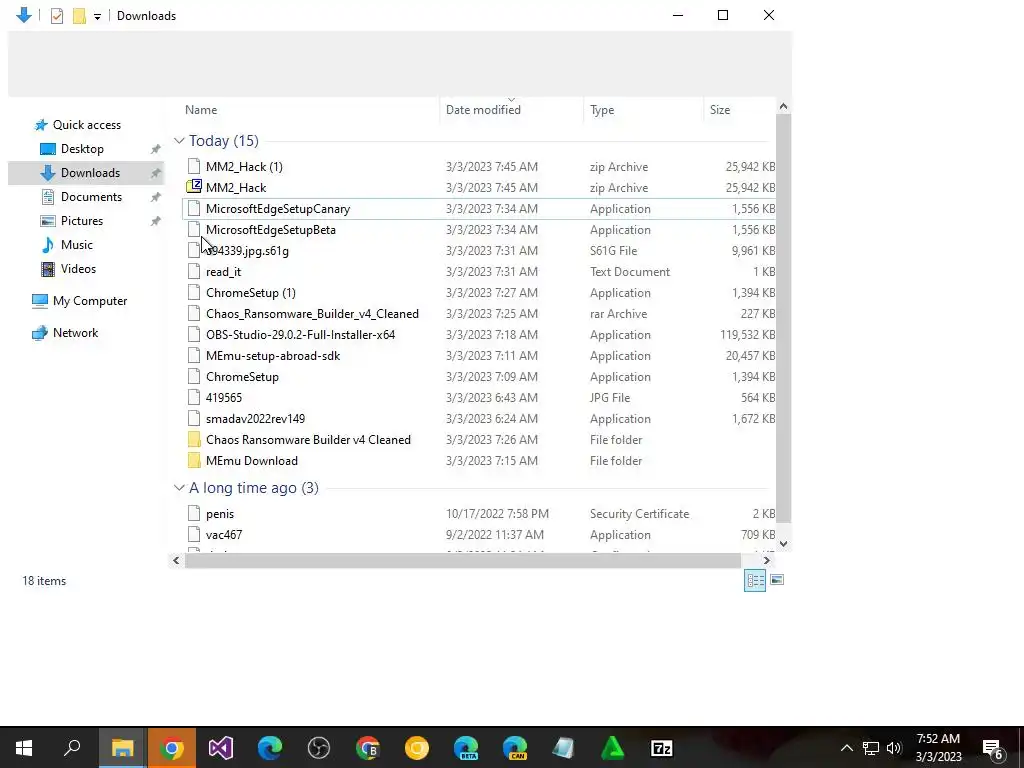Switch to Large icons view layout
This screenshot has height=768, width=1024.
click(776, 580)
